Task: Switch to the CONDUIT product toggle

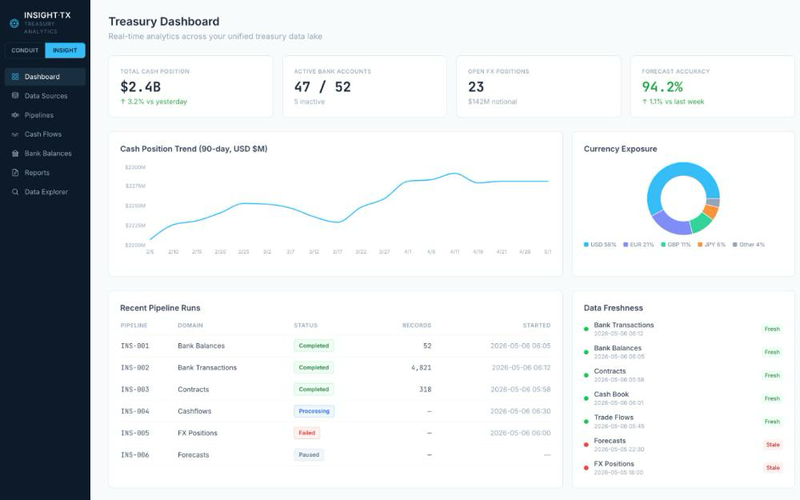Action: [x=25, y=51]
